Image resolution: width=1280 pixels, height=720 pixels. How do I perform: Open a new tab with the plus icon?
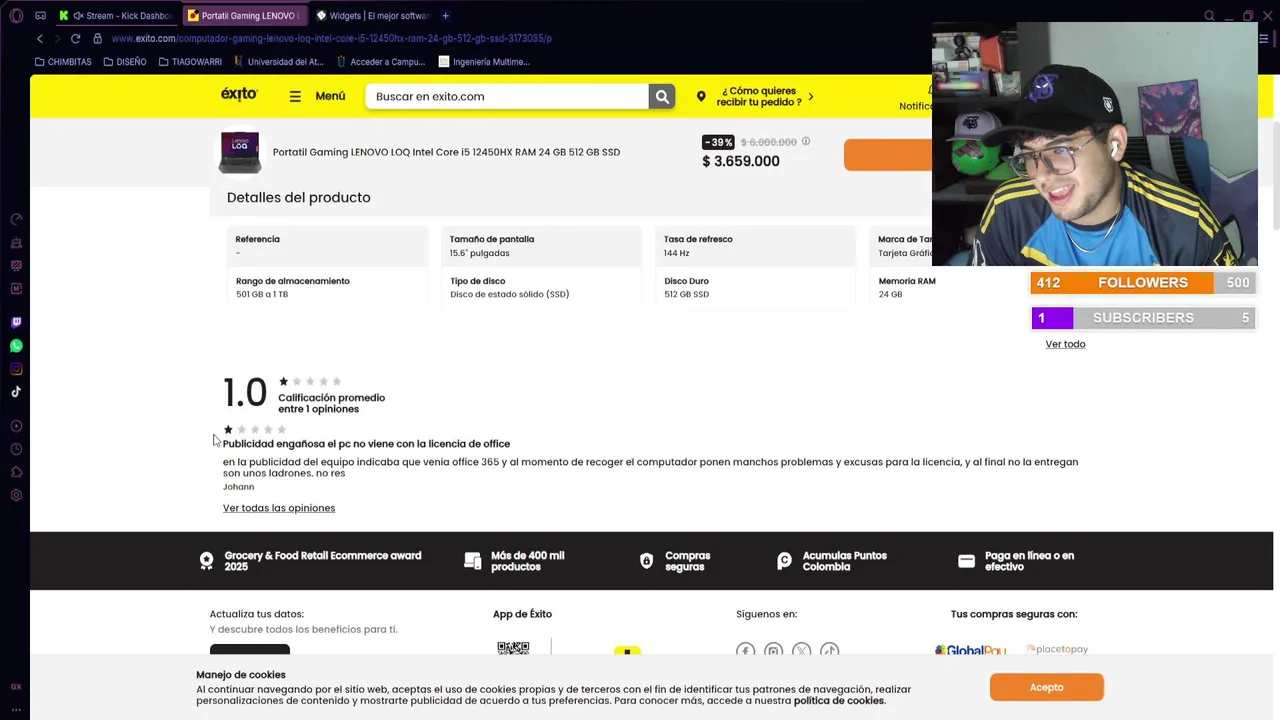click(x=445, y=16)
